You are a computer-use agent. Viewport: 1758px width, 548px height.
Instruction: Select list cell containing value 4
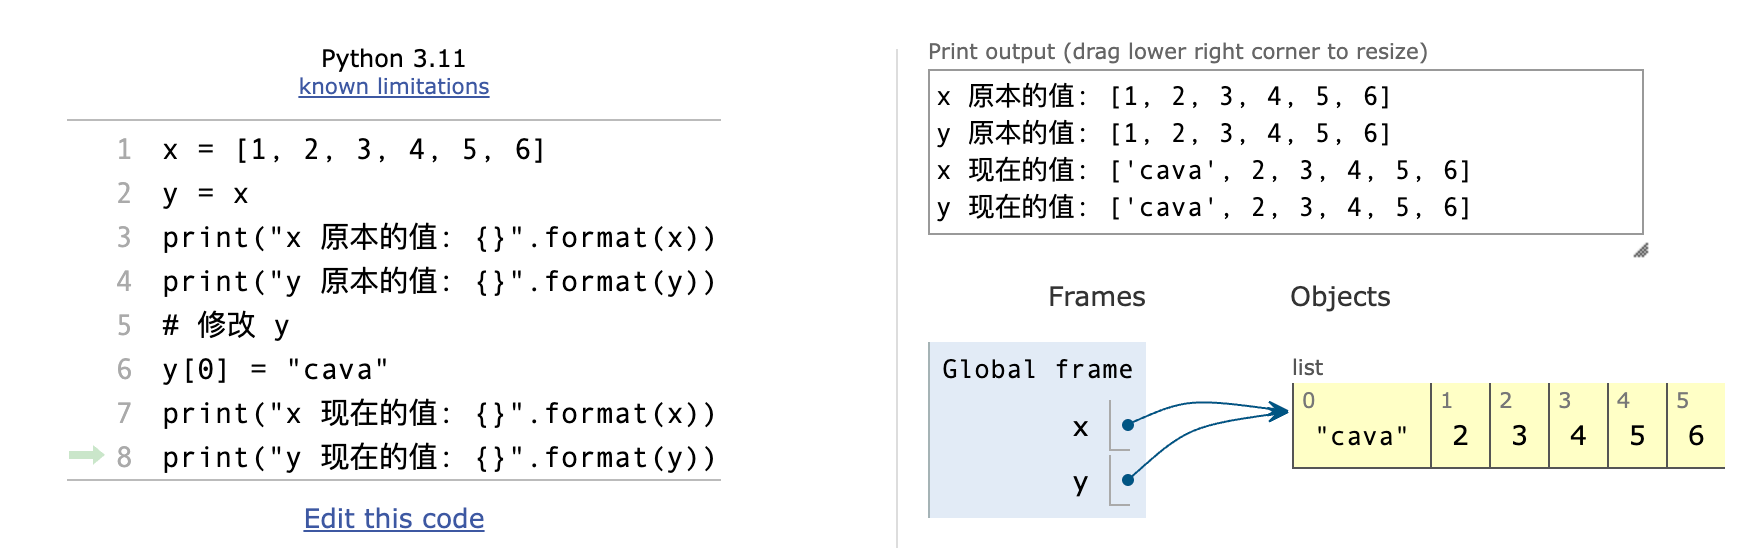(1578, 425)
